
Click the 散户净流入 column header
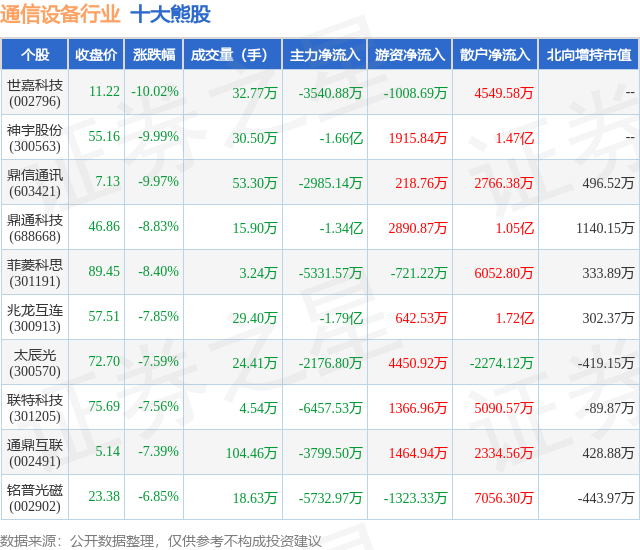tap(495, 54)
